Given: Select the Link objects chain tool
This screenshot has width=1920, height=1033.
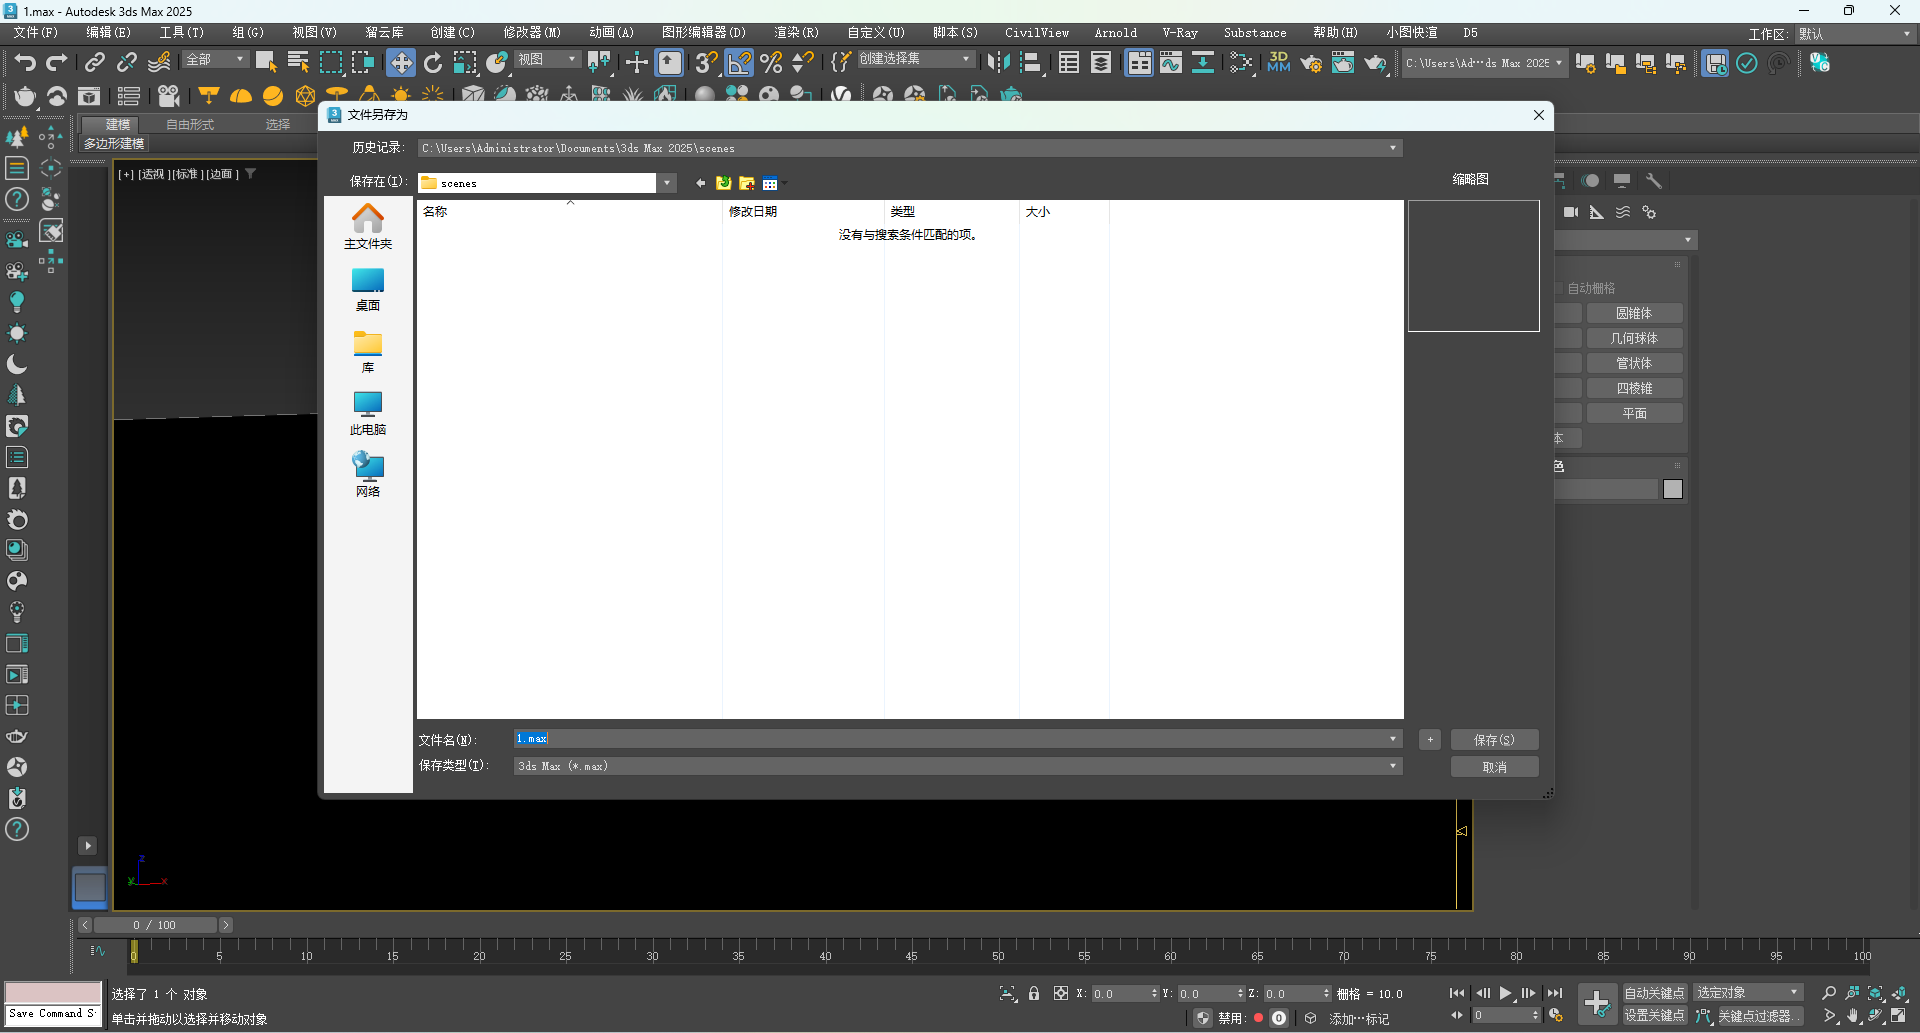Looking at the screenshot, I should click(x=94, y=63).
